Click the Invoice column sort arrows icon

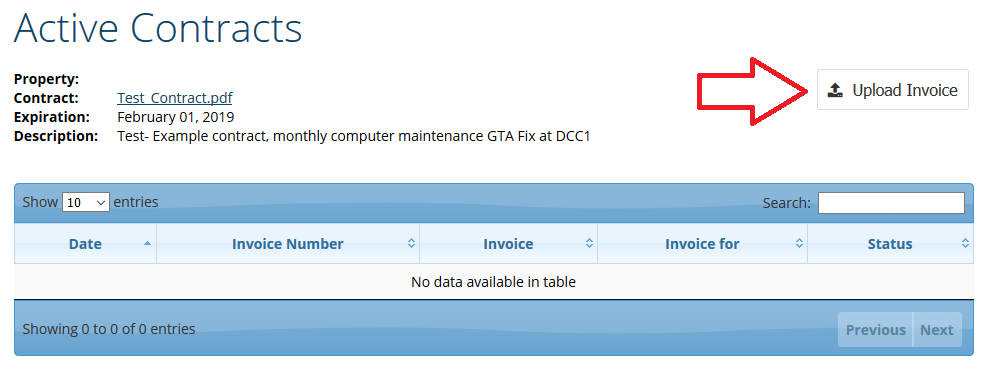[589, 243]
